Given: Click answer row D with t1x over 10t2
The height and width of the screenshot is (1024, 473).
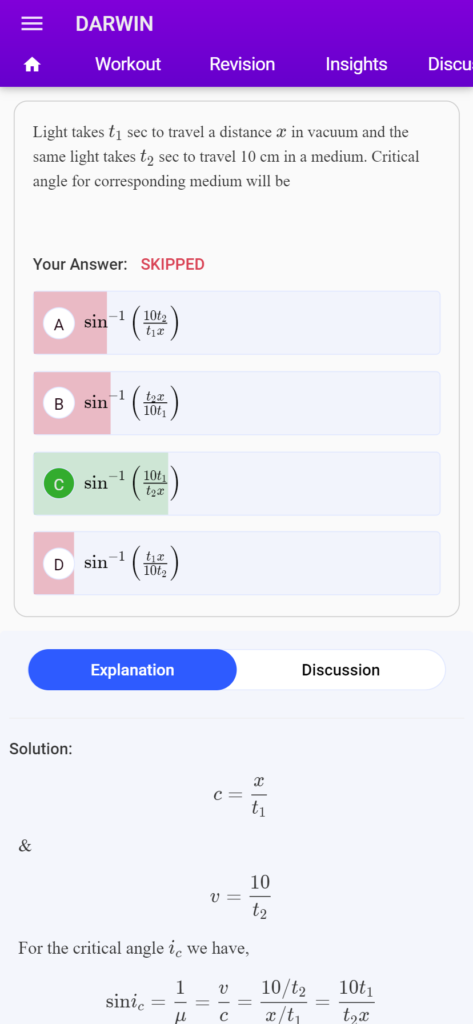Looking at the screenshot, I should pos(236,563).
